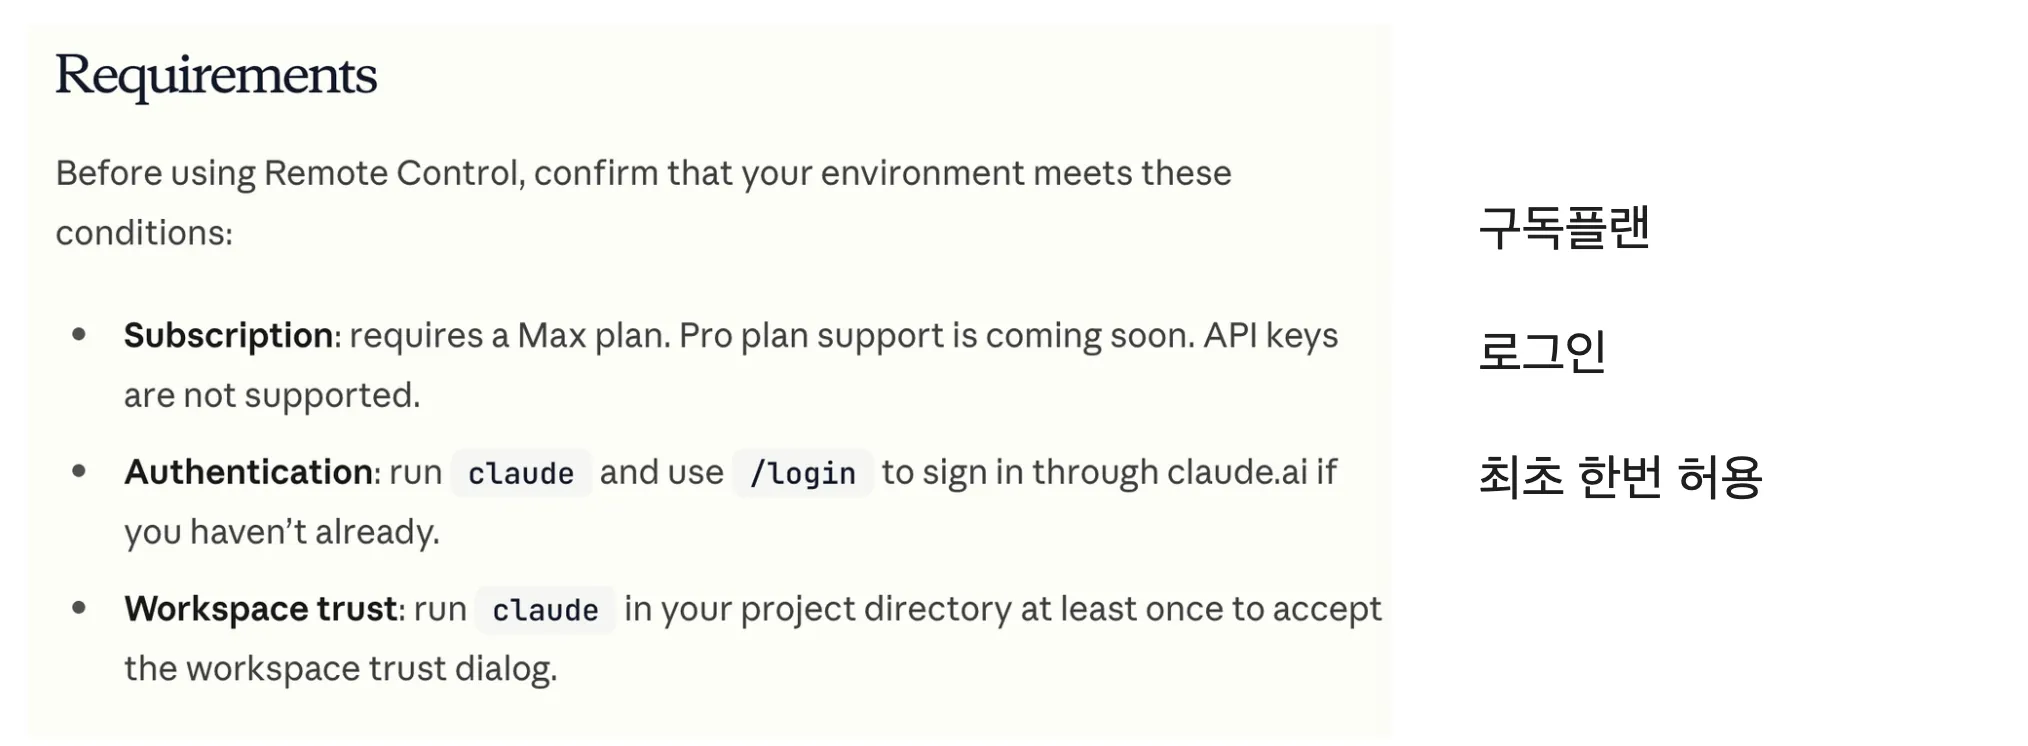The width and height of the screenshot is (2028, 746).
Task: Click the "API keys" text
Action: [1270, 336]
